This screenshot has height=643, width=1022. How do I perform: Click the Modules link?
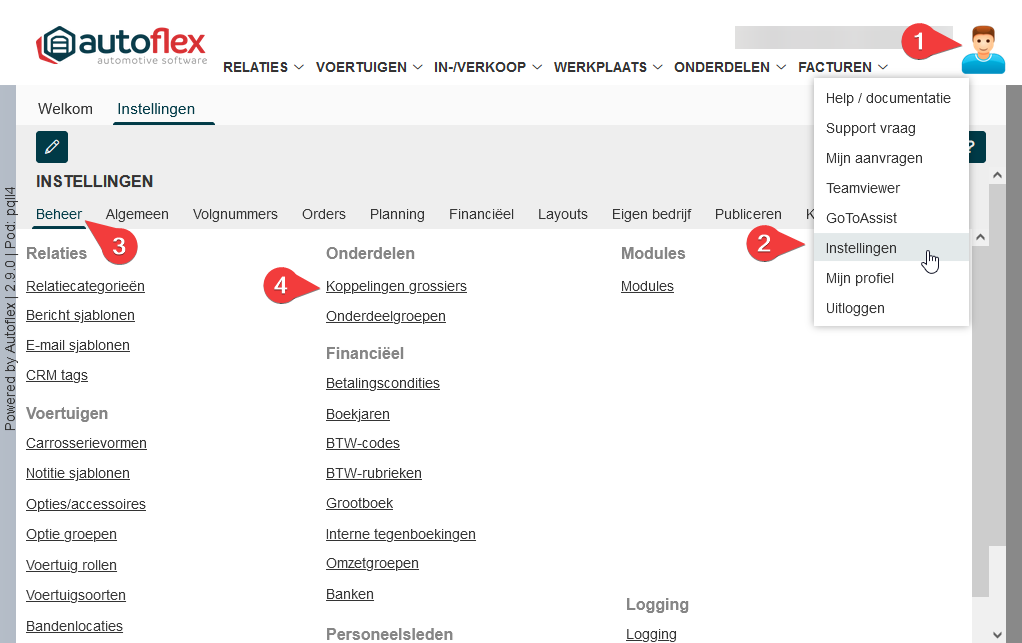click(647, 286)
